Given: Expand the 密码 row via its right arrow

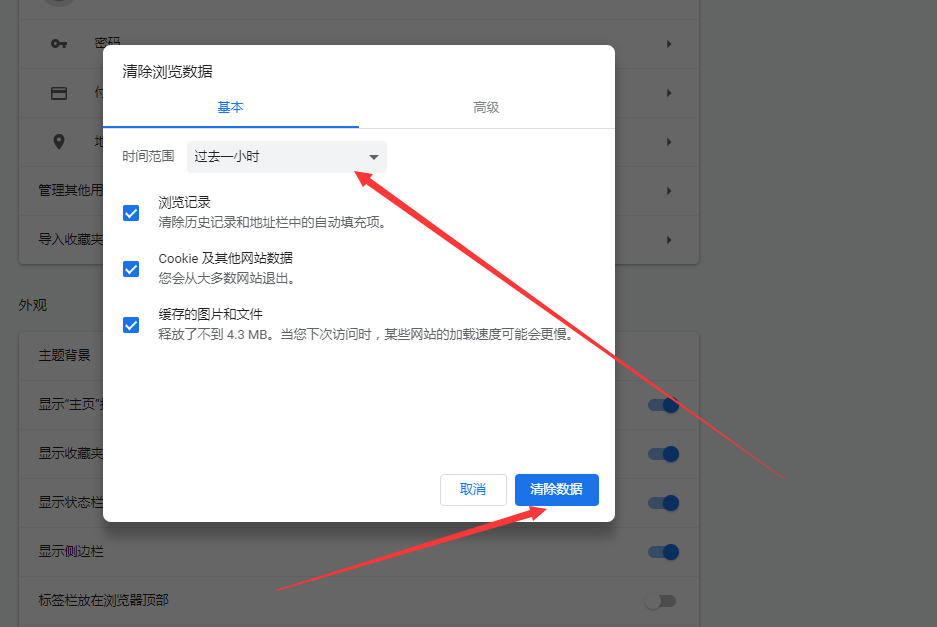Looking at the screenshot, I should 669,44.
